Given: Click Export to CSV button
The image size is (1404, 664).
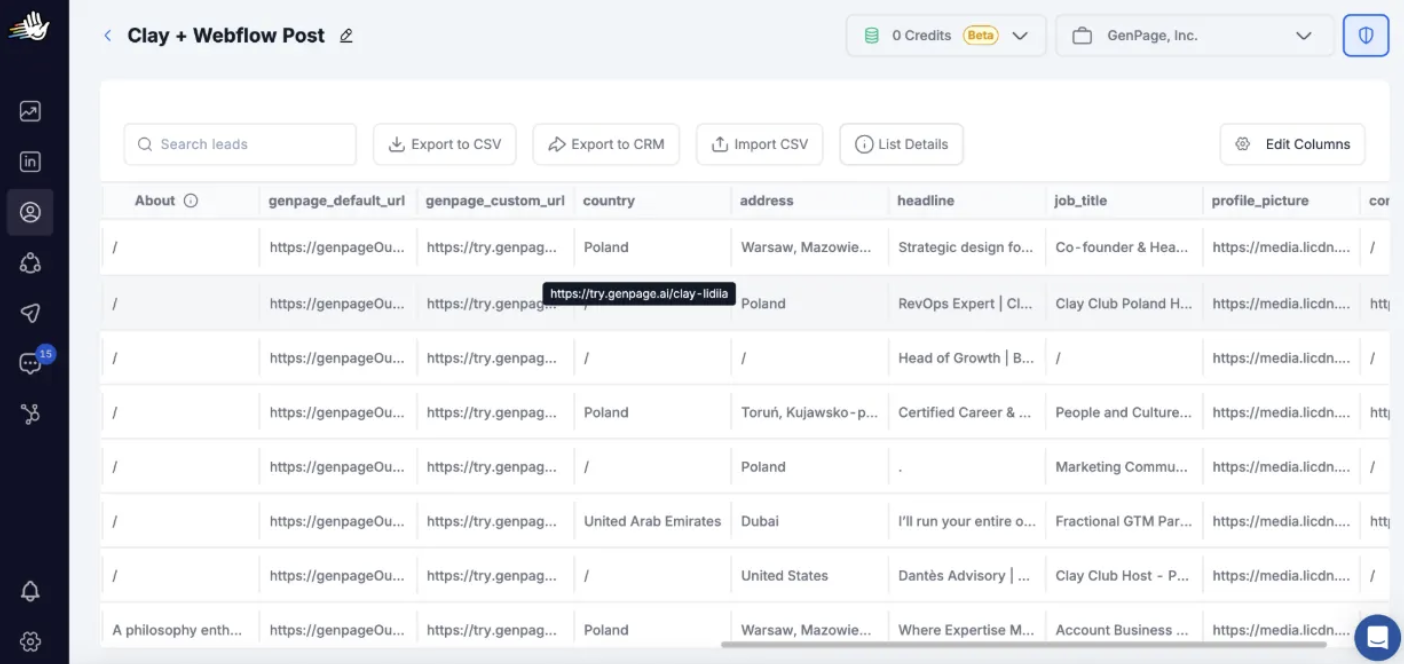Looking at the screenshot, I should 445,144.
